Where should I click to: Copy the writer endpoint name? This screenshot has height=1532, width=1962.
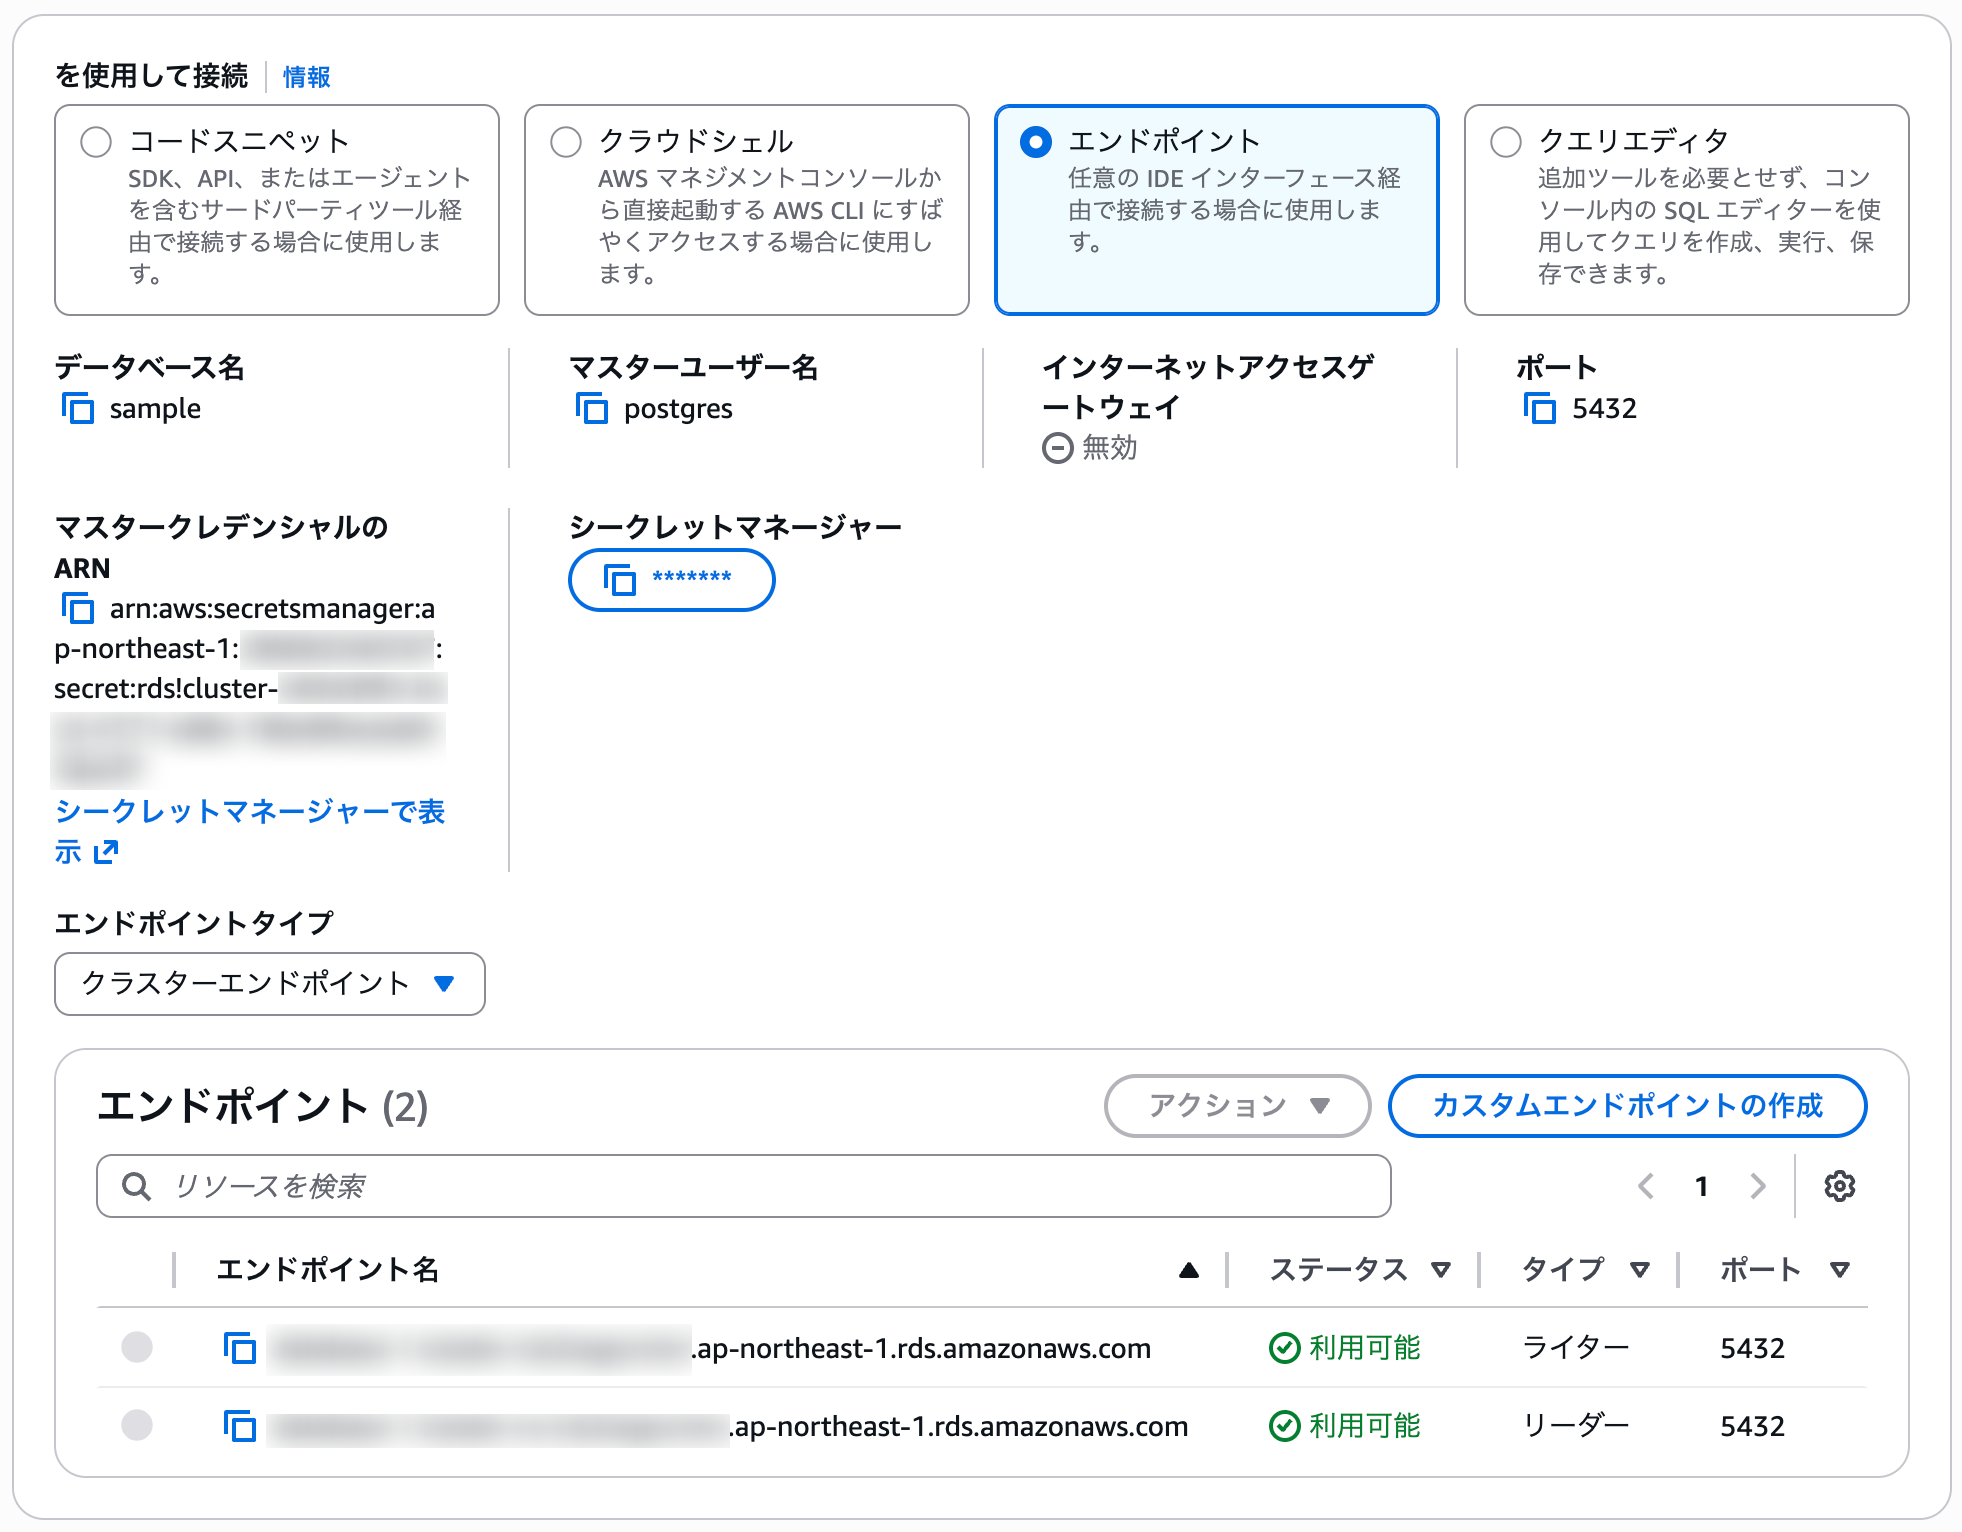click(x=240, y=1348)
